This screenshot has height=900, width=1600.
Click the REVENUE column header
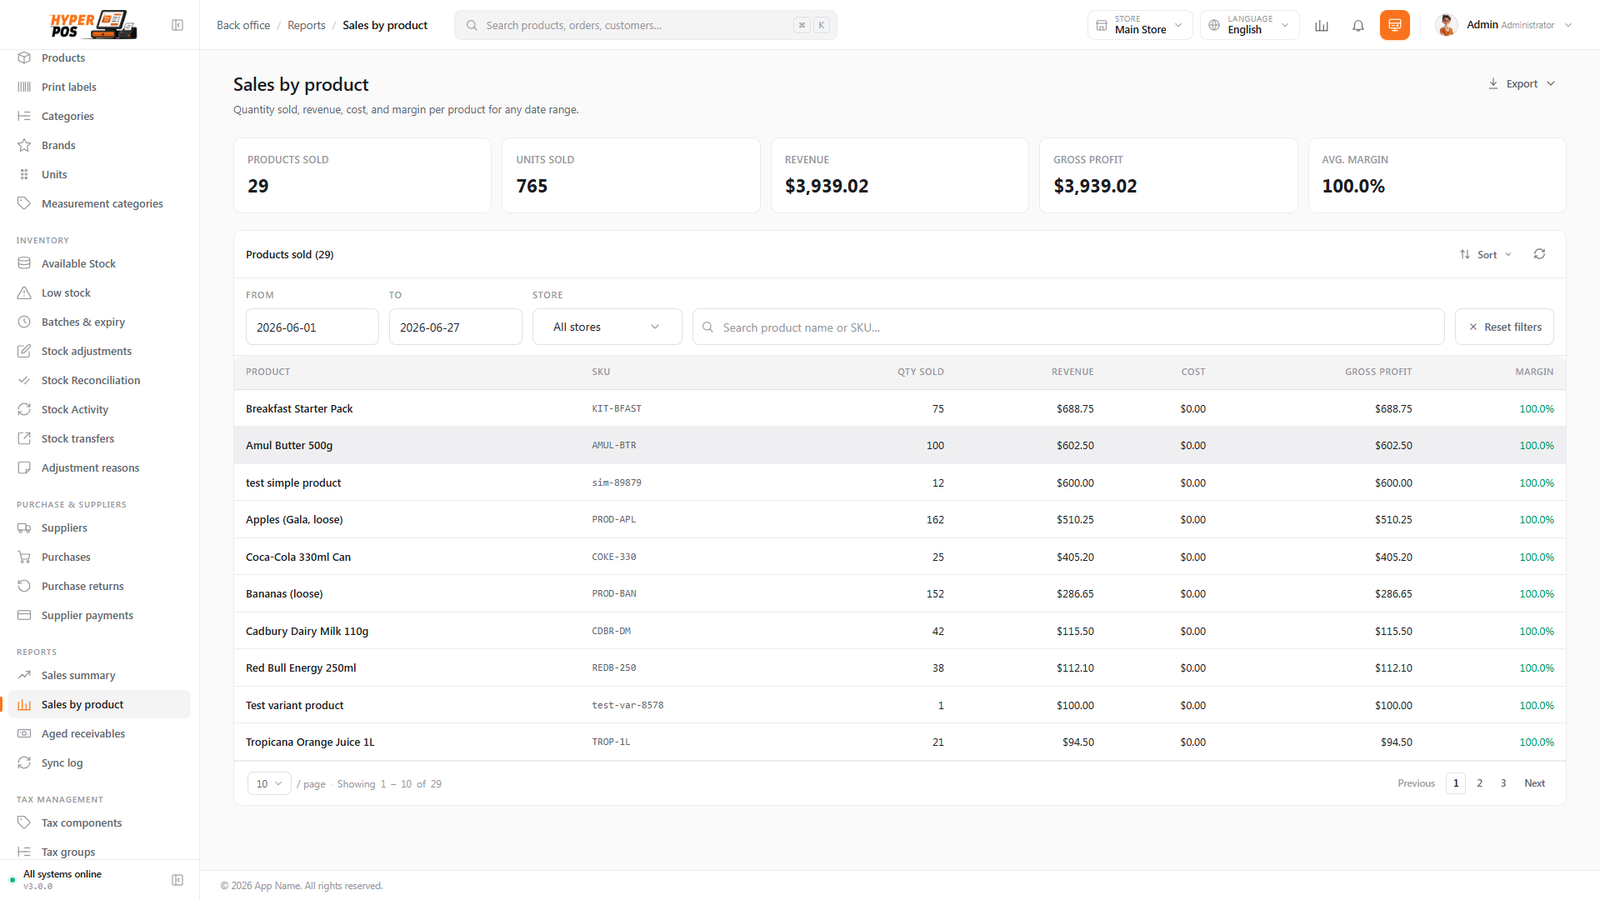pos(1072,372)
